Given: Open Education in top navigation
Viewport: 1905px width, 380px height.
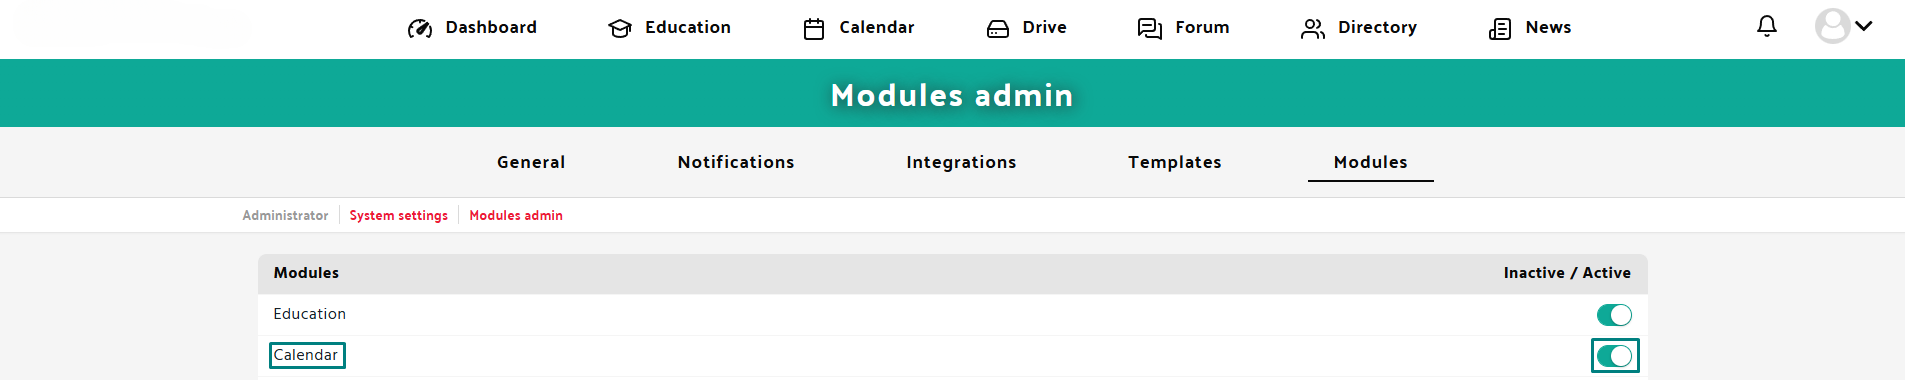Looking at the screenshot, I should (688, 27).
